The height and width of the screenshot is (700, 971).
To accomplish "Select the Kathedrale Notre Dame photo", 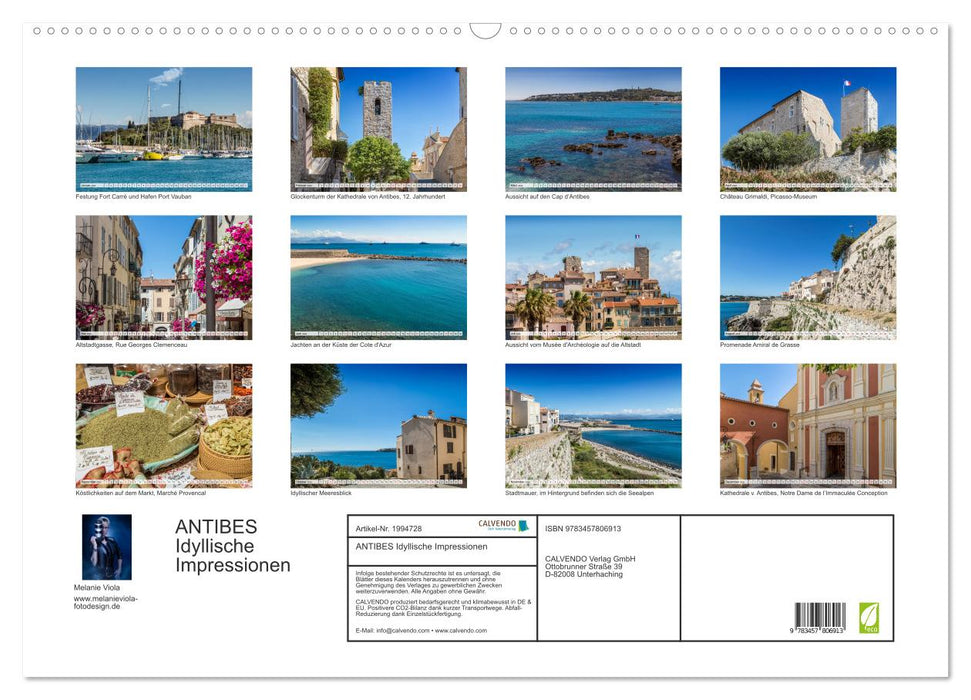I will point(807,425).
